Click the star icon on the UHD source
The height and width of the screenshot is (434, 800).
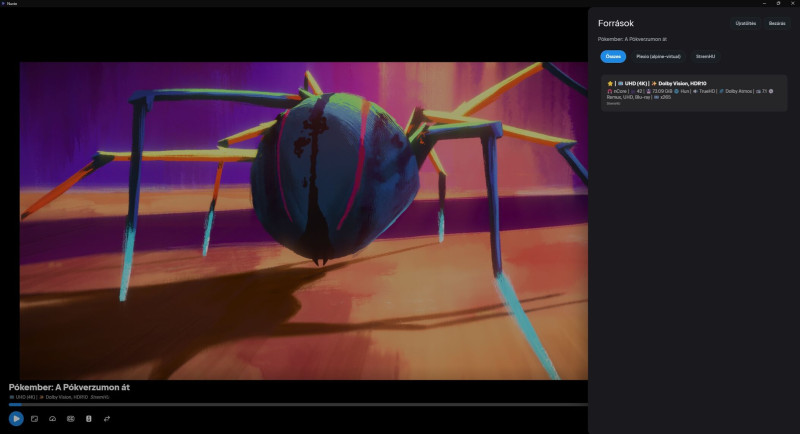click(610, 83)
